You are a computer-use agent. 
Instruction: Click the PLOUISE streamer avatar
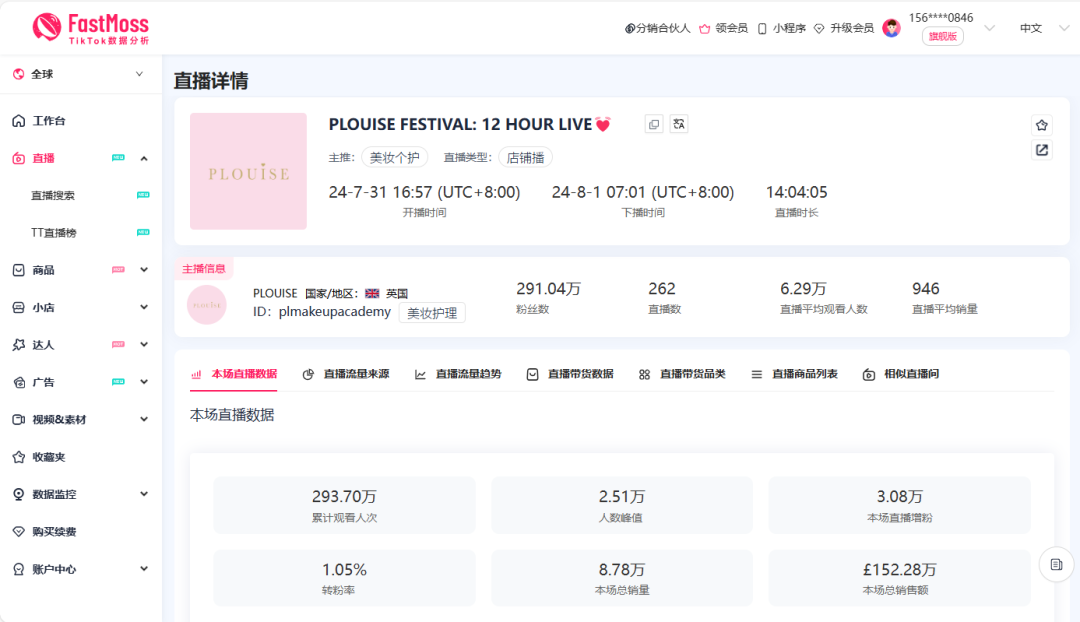pyautogui.click(x=207, y=304)
